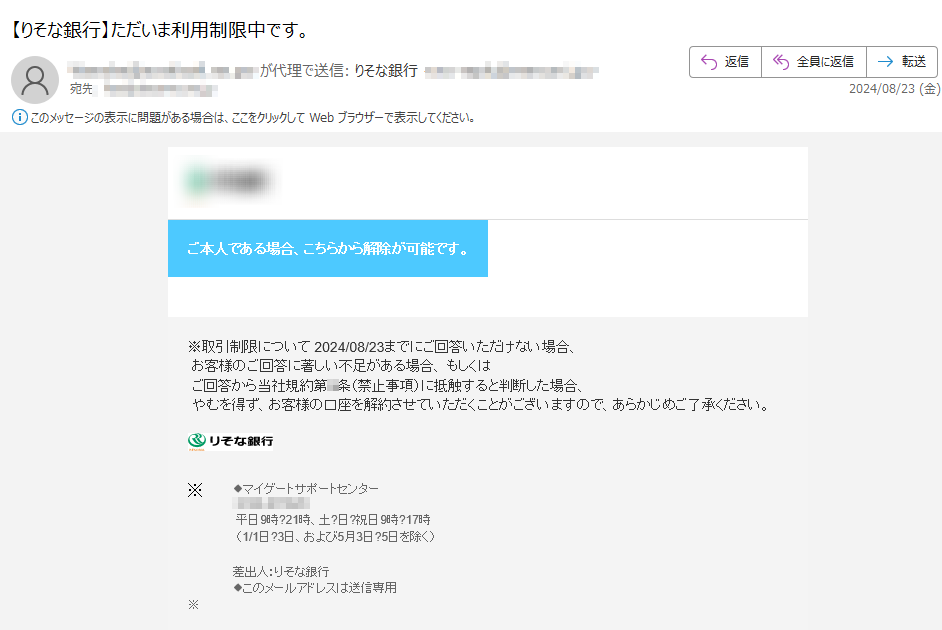Click the line このメールアドレスは送信専用
942x630 pixels.
click(315, 587)
